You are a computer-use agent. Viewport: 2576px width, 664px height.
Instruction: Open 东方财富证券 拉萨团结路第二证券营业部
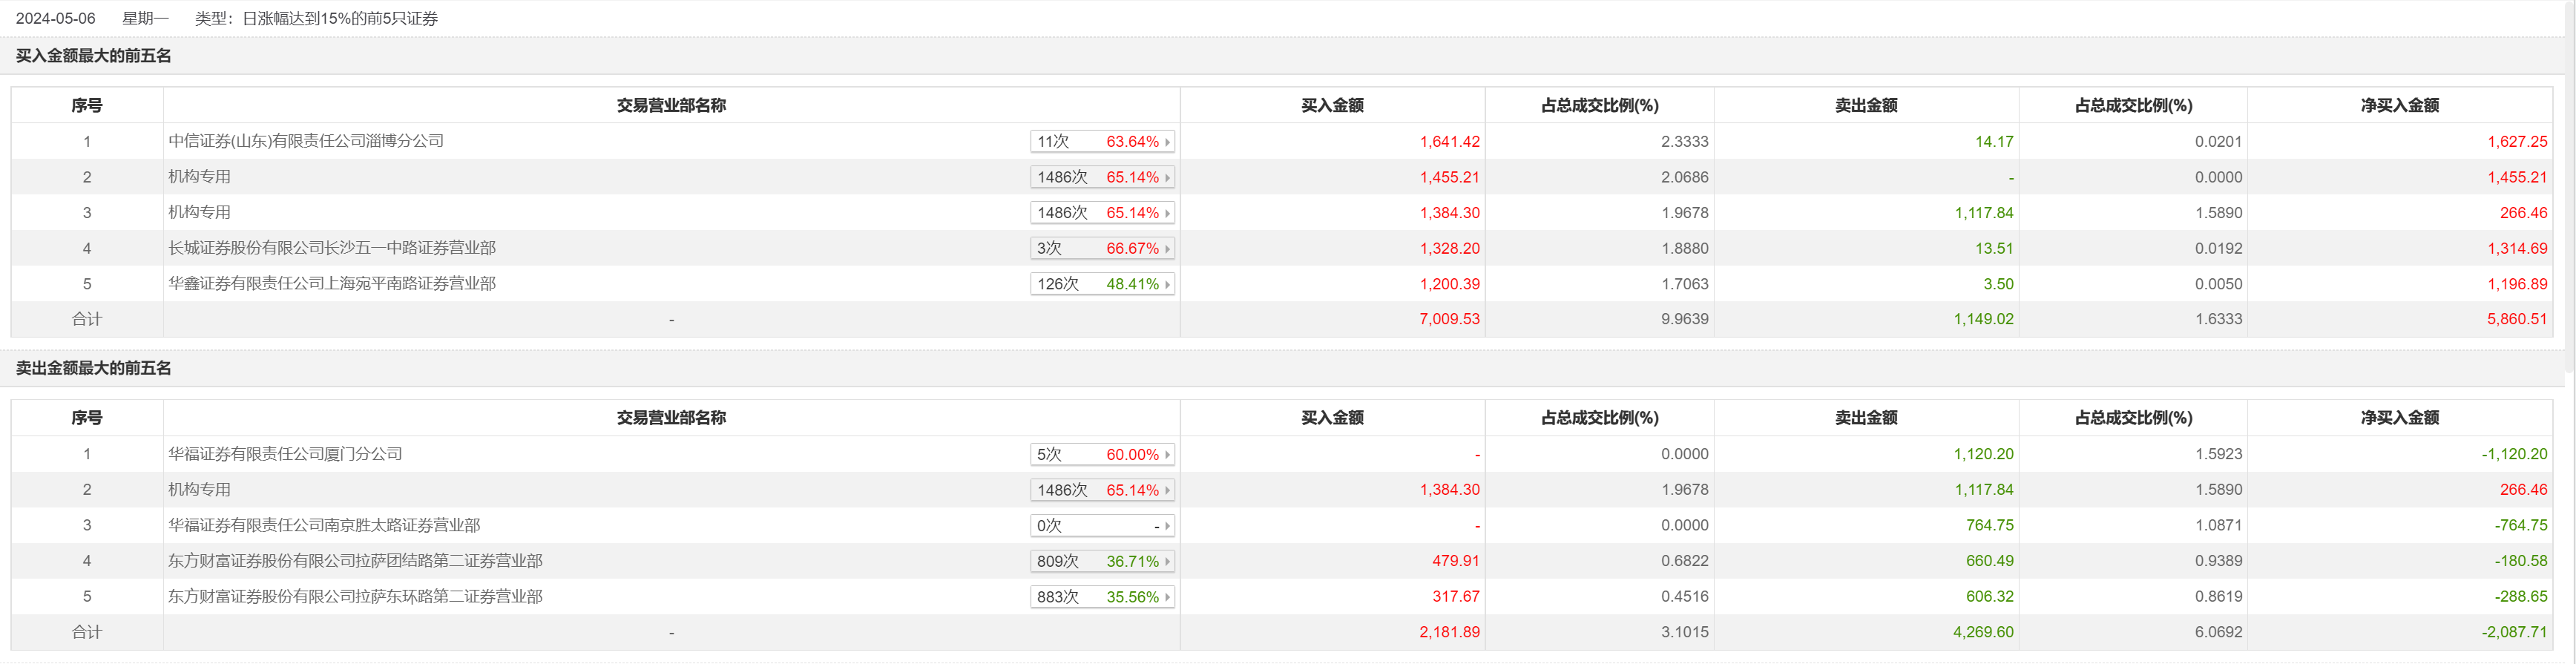point(355,561)
